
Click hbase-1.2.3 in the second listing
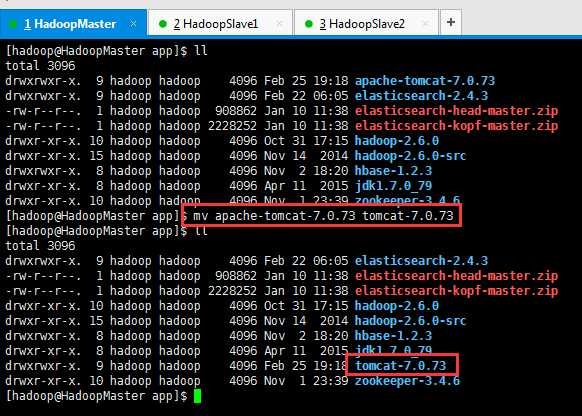click(393, 335)
